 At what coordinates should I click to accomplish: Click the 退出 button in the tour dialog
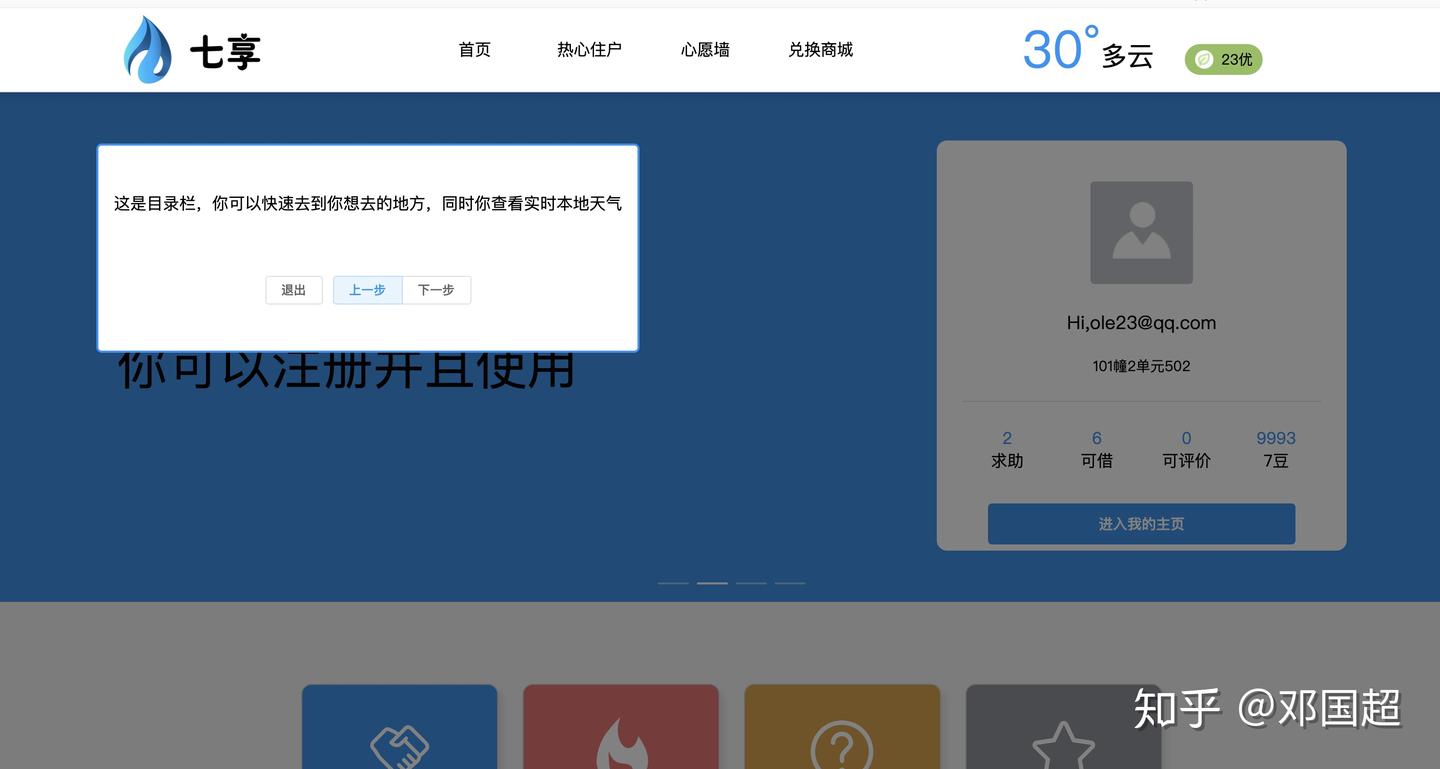[293, 289]
